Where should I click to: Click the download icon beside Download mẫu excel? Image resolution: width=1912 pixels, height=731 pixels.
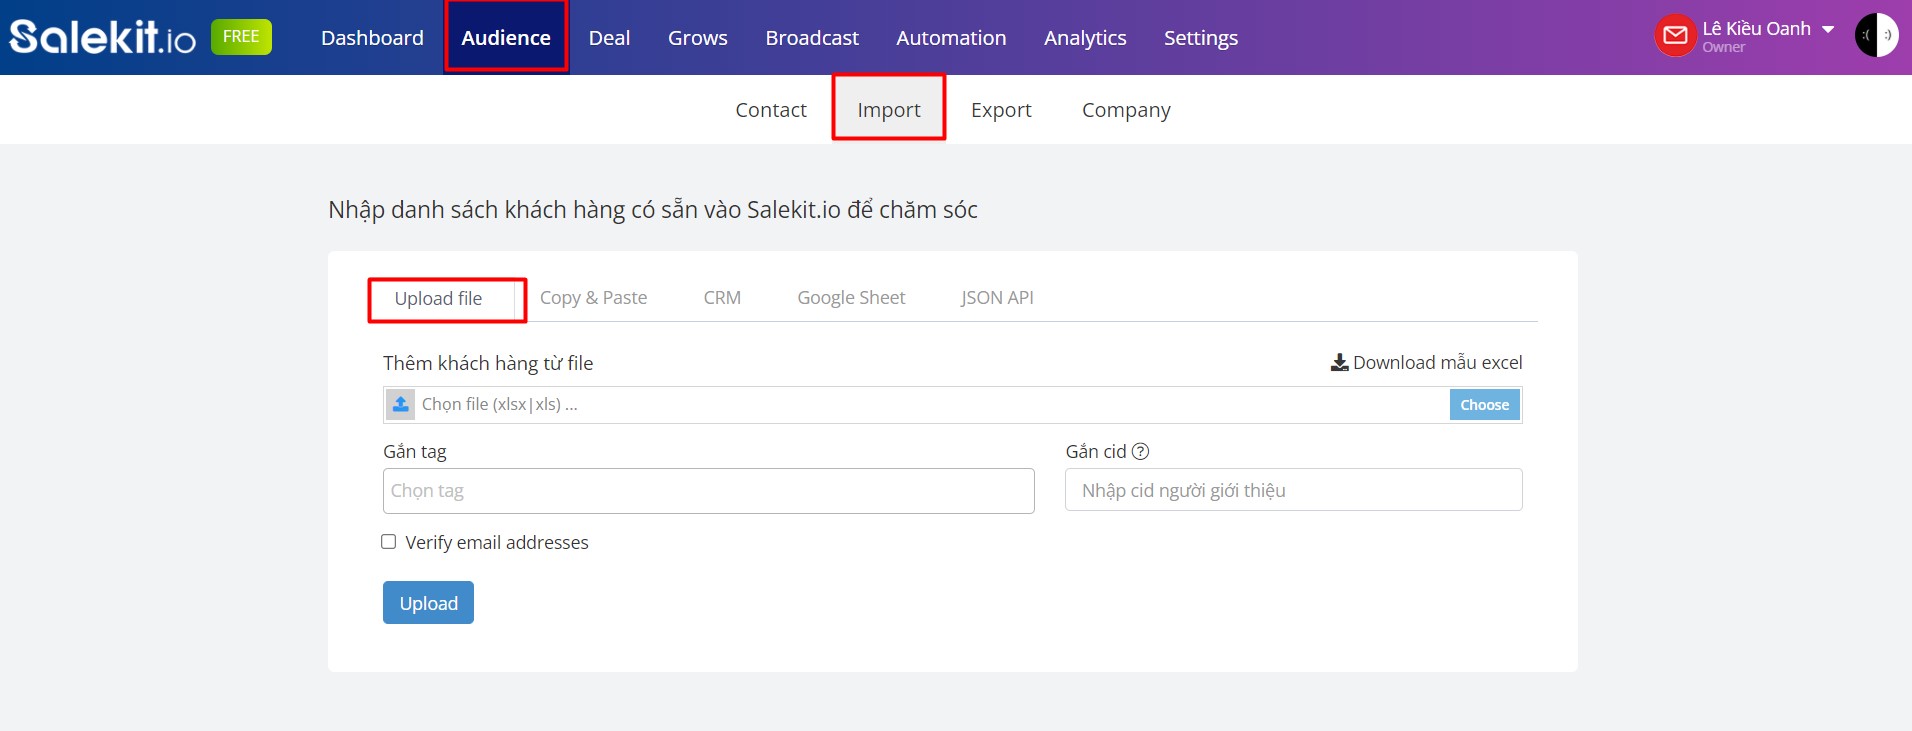(1339, 362)
